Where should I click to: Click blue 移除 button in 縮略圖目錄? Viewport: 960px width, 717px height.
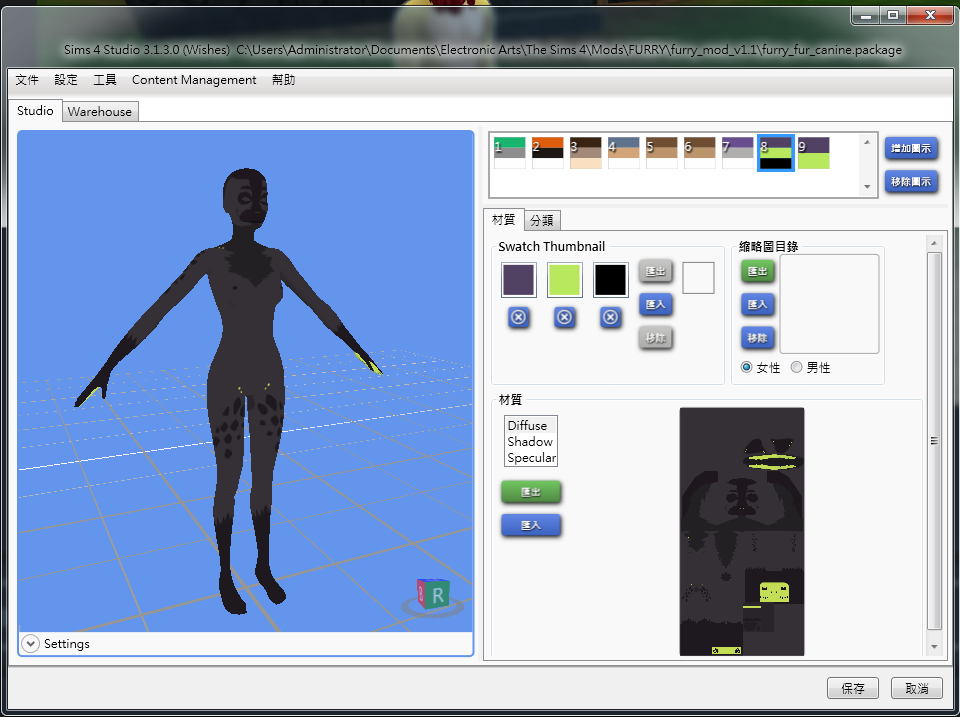coord(757,338)
